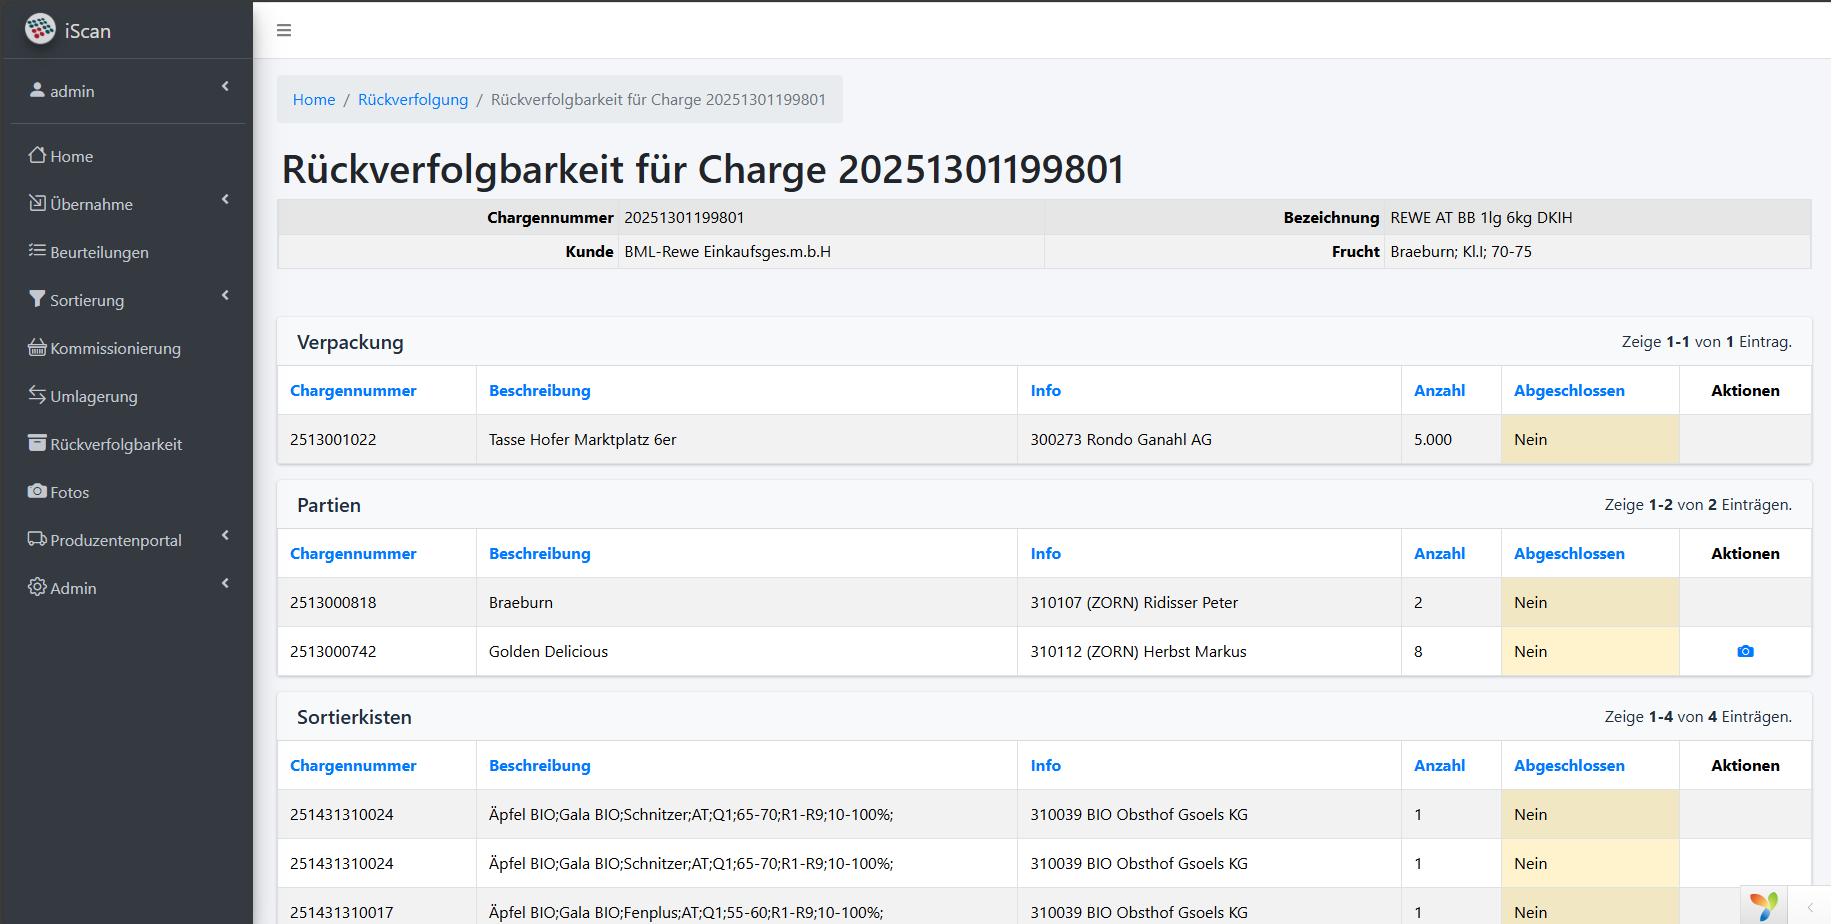Click the Beurteilungen list icon
Screen dimensions: 1831x924
coord(37,252)
